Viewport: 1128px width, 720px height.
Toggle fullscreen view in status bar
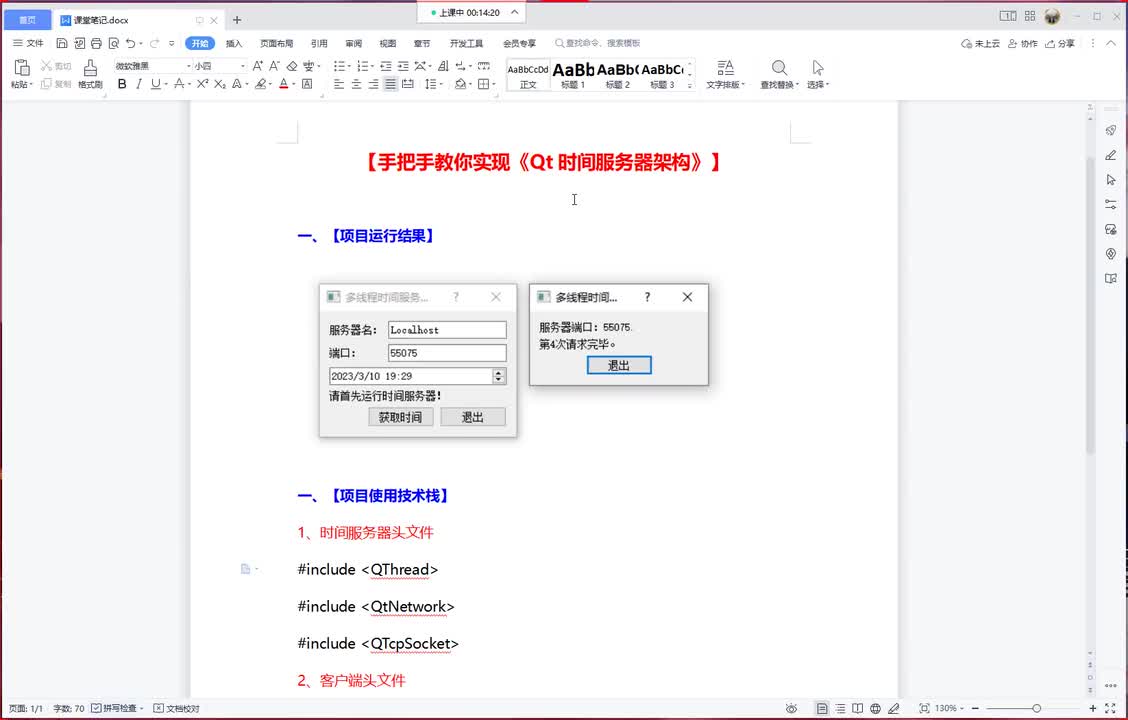point(1111,708)
